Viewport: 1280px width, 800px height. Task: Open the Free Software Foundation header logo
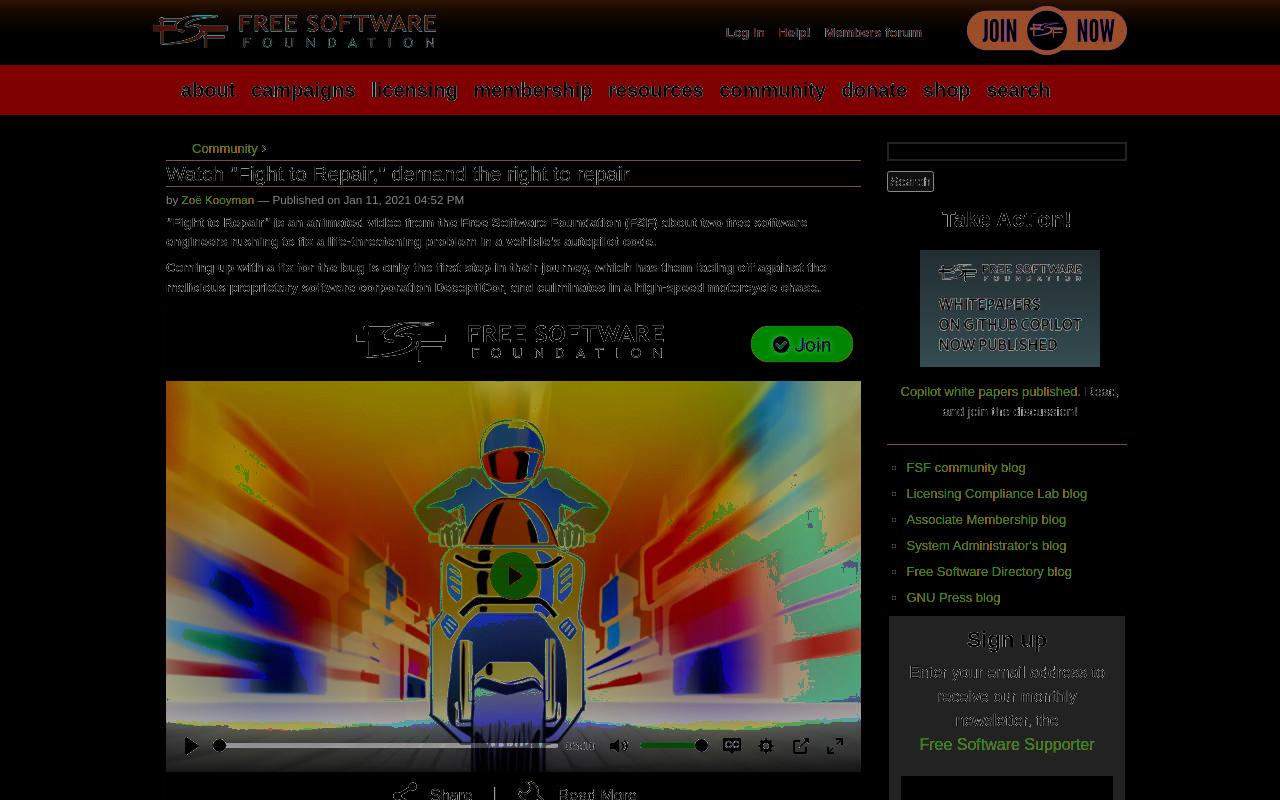point(295,31)
